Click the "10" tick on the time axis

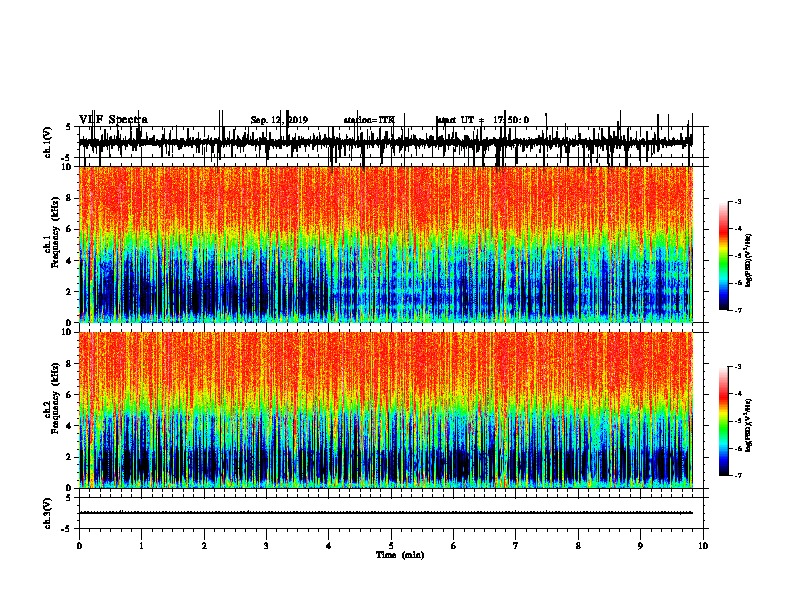coord(703,546)
